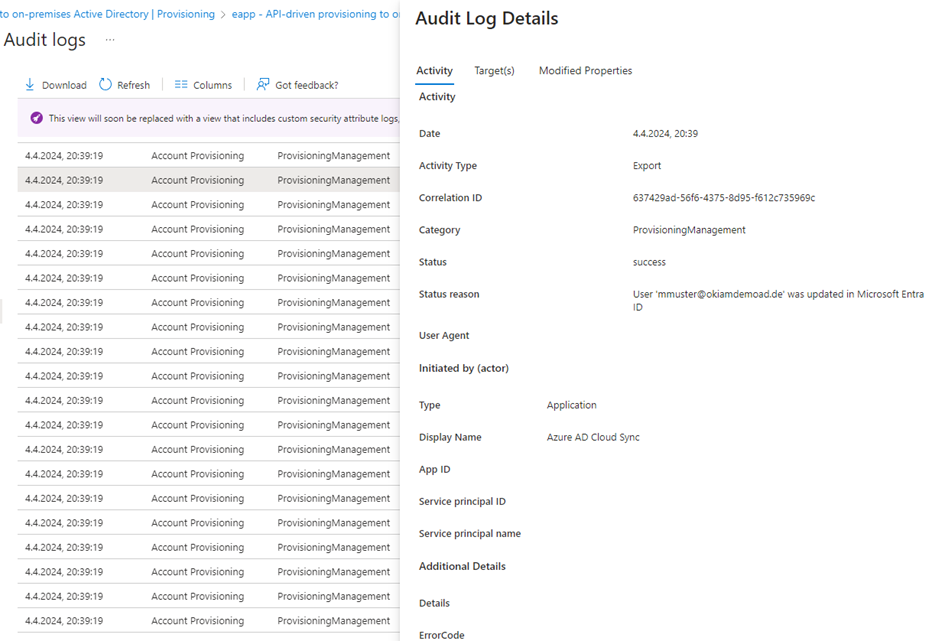The height and width of the screenshot is (641, 945).
Task: Click the checkmark icon on the notification banner
Action: [36, 117]
